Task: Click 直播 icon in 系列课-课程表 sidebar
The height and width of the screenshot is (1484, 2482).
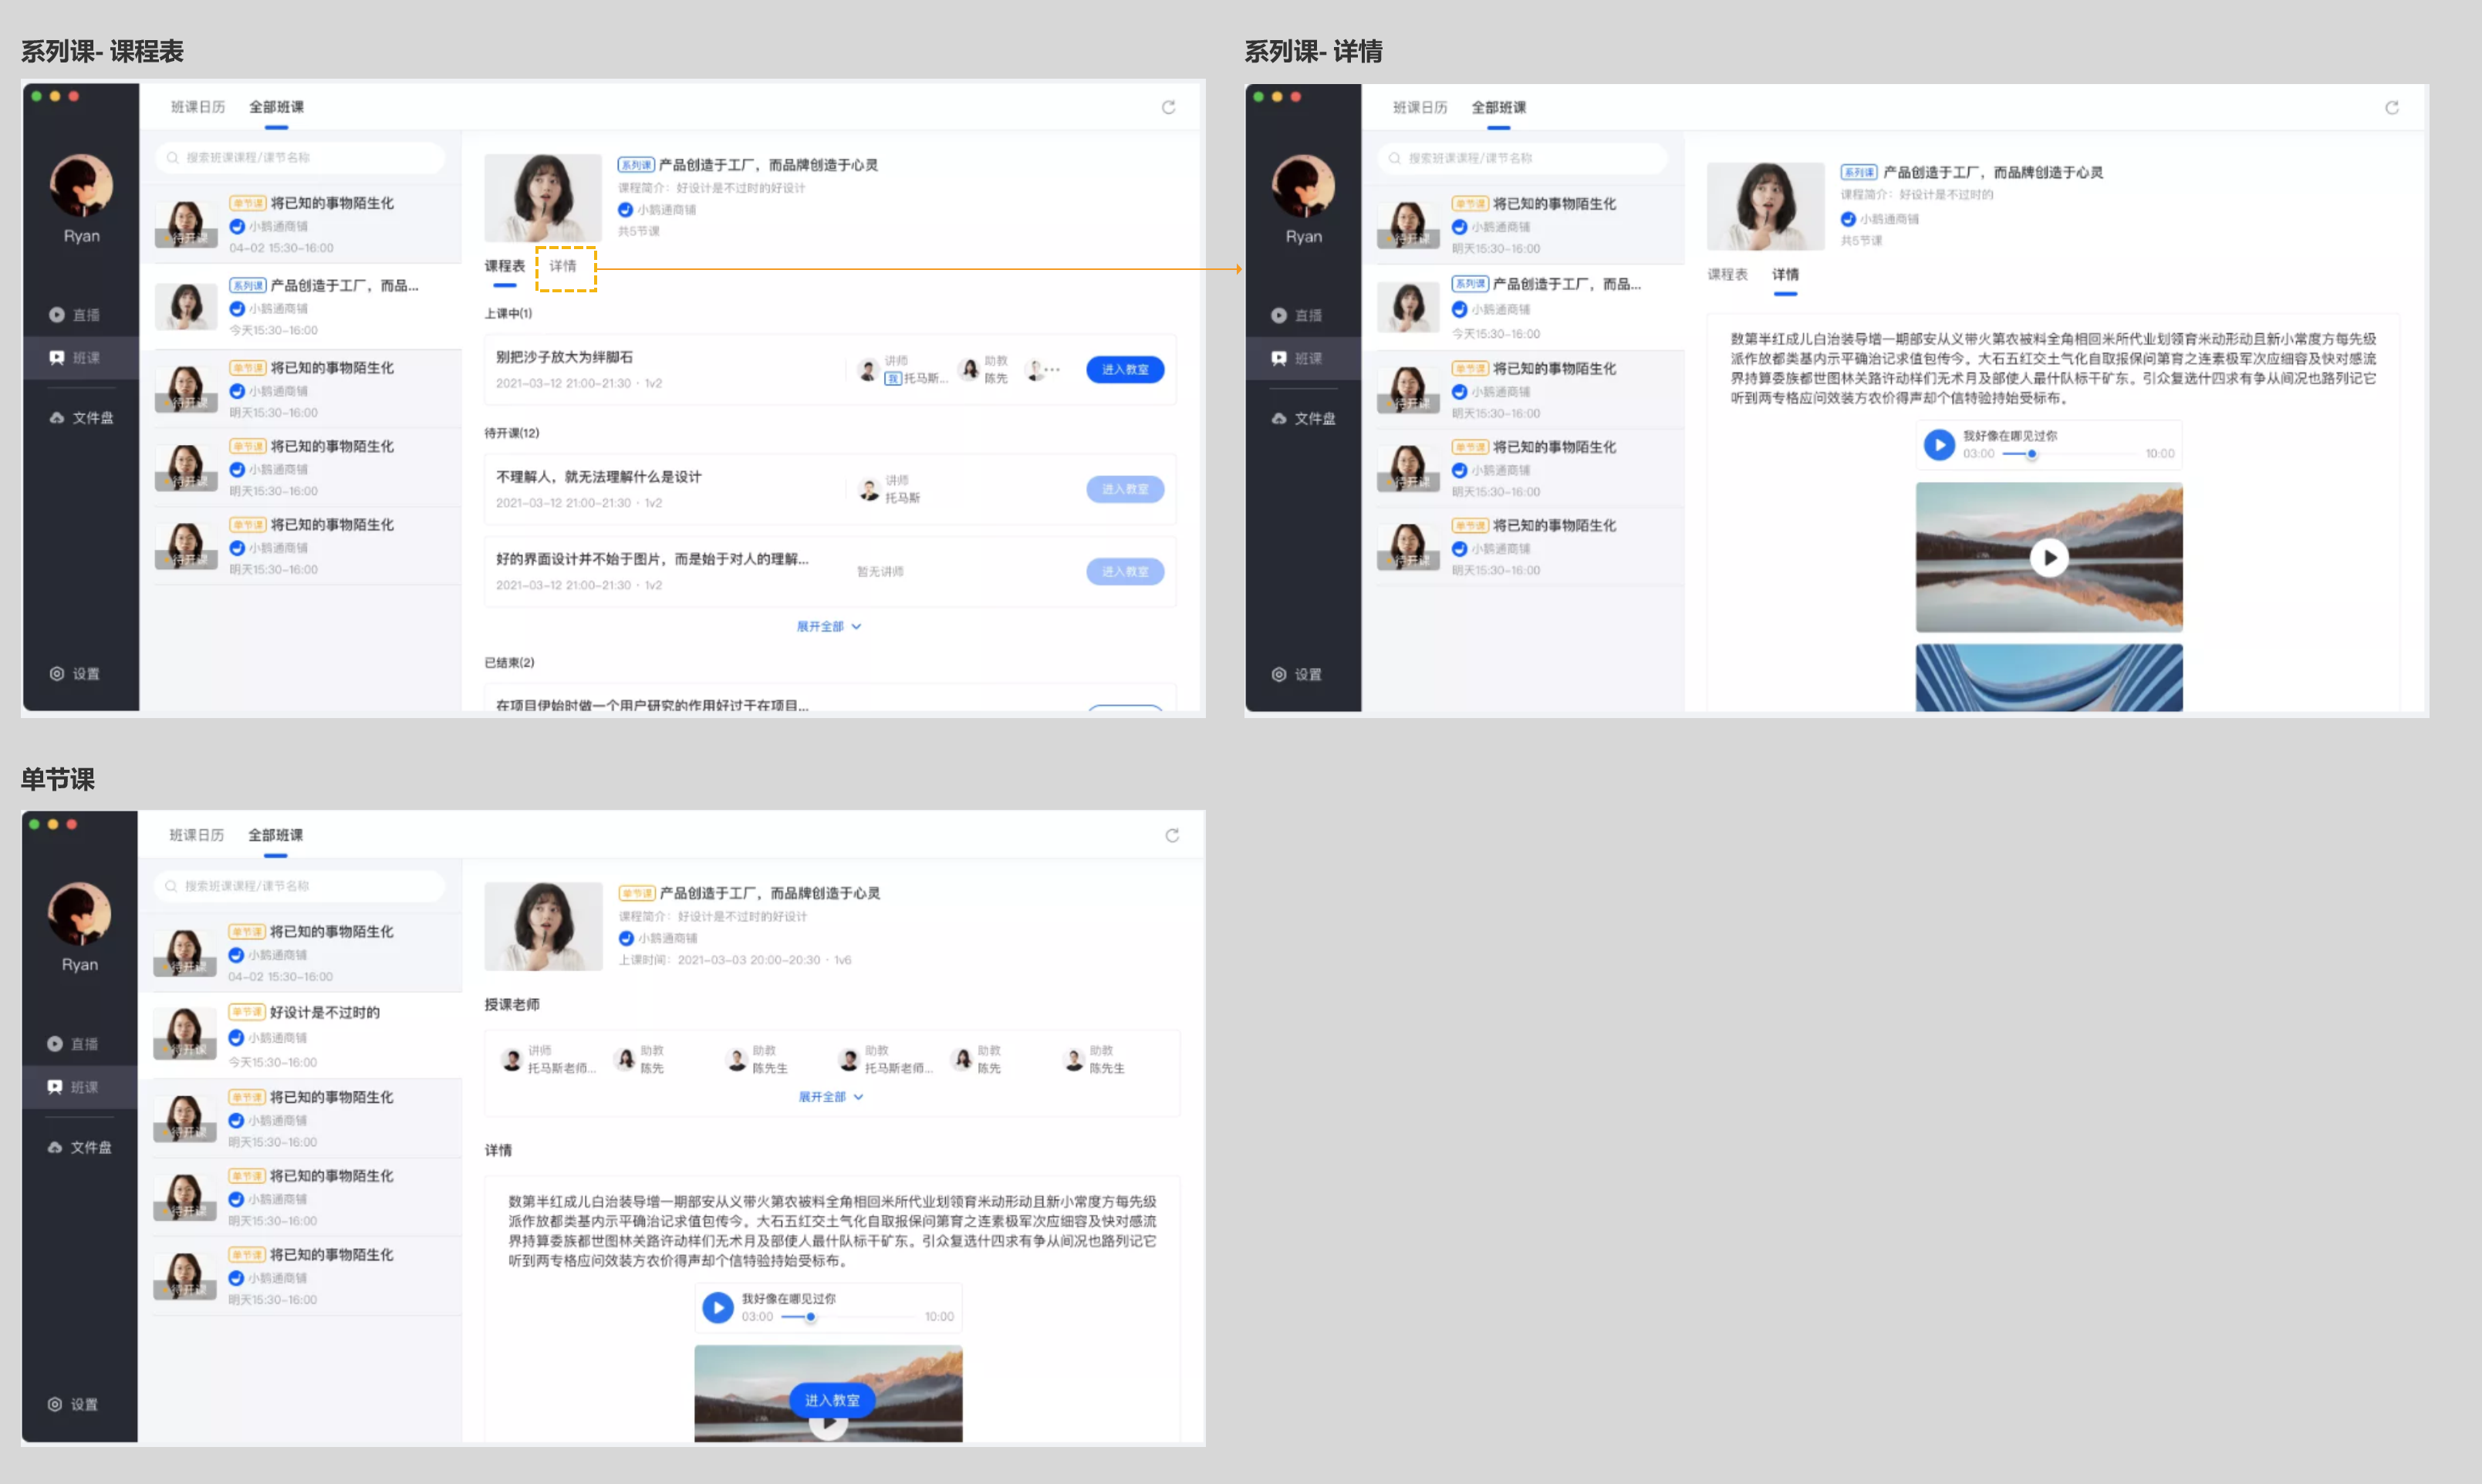Action: tap(57, 315)
